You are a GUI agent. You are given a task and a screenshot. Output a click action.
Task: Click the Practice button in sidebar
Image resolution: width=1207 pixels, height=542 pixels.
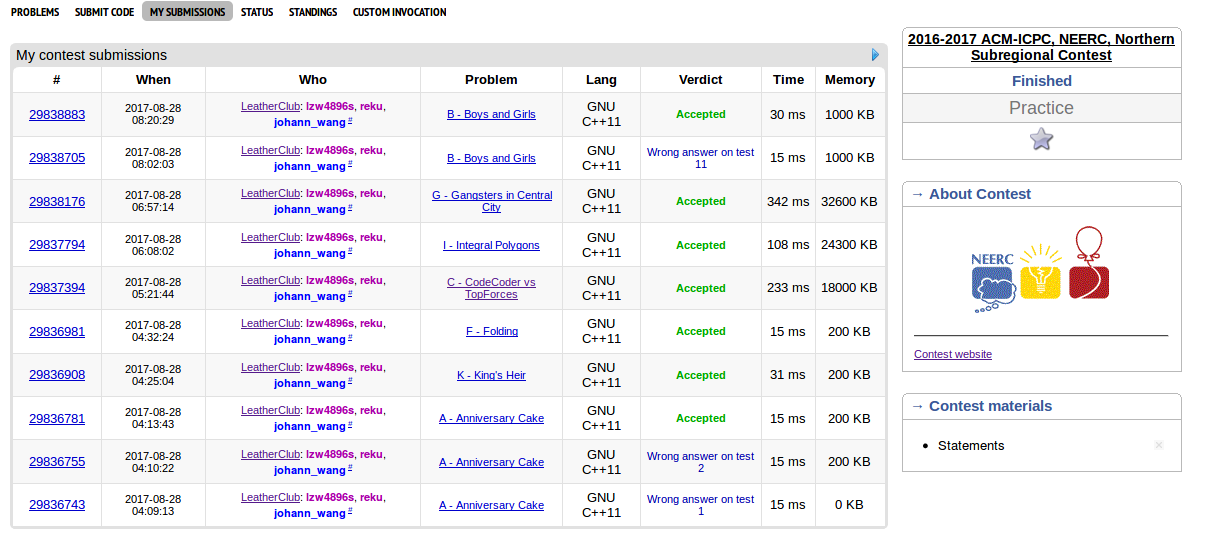pos(1041,108)
